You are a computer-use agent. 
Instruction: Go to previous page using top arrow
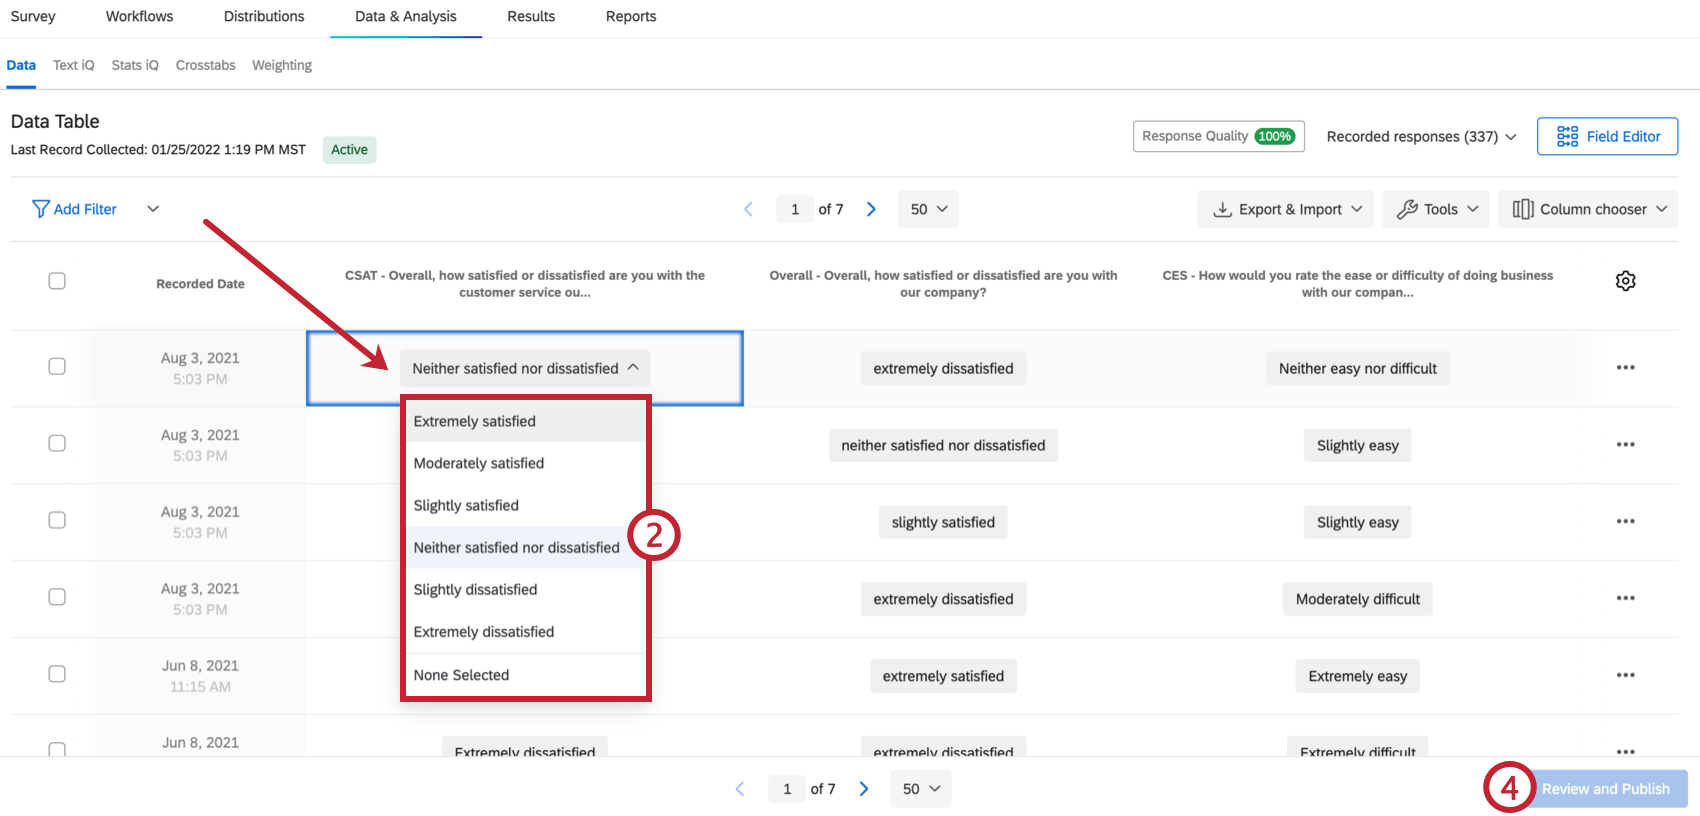(x=748, y=209)
